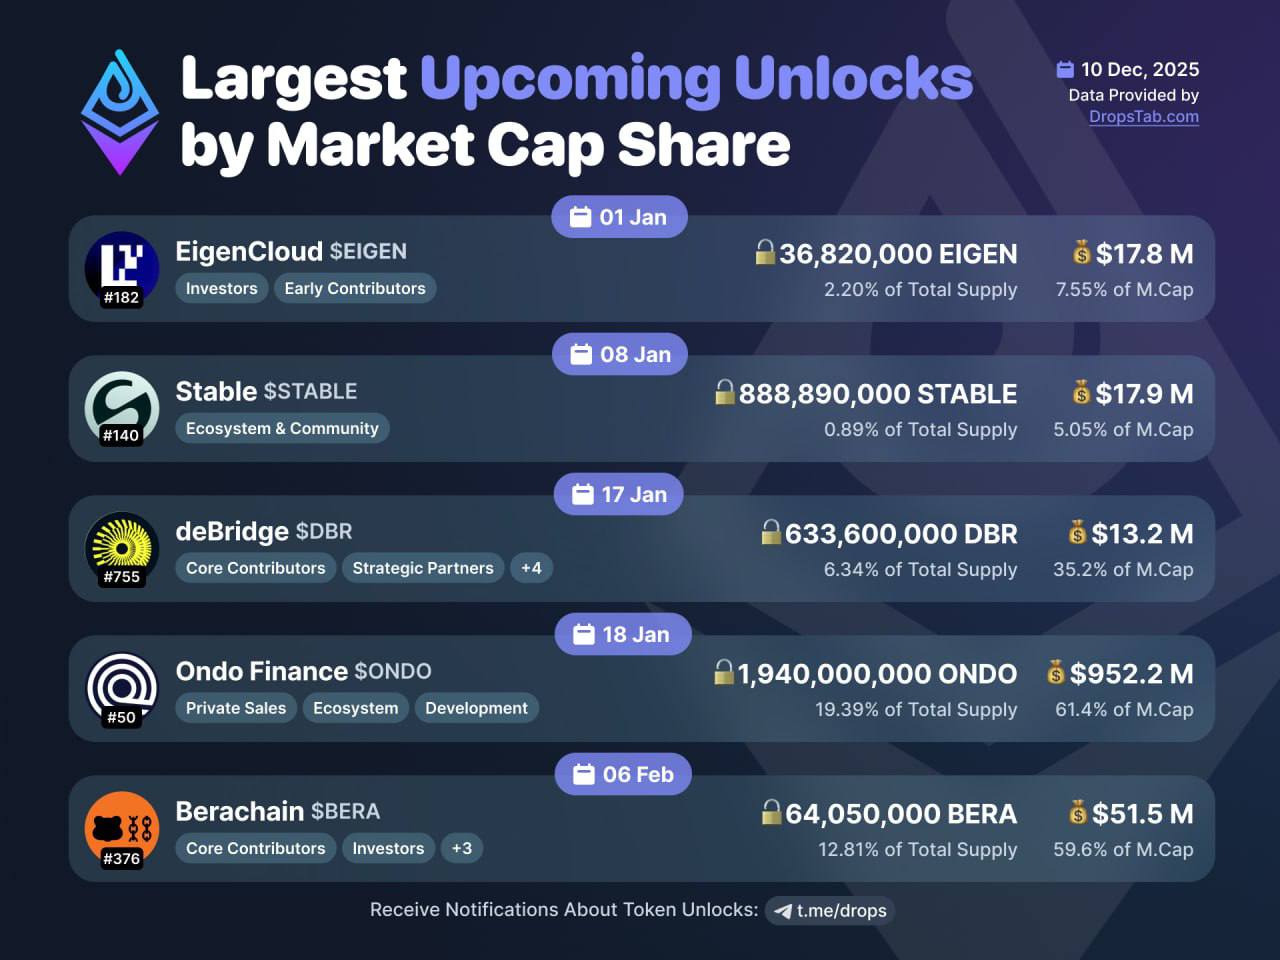Expand the +4 tag on deBridge
This screenshot has width=1280, height=960.
coord(531,568)
